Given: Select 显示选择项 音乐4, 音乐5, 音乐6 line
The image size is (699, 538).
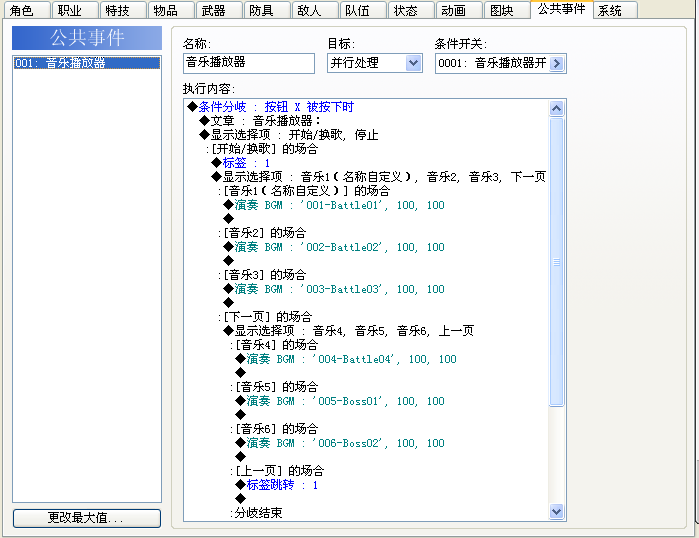Looking at the screenshot, I should (349, 331).
